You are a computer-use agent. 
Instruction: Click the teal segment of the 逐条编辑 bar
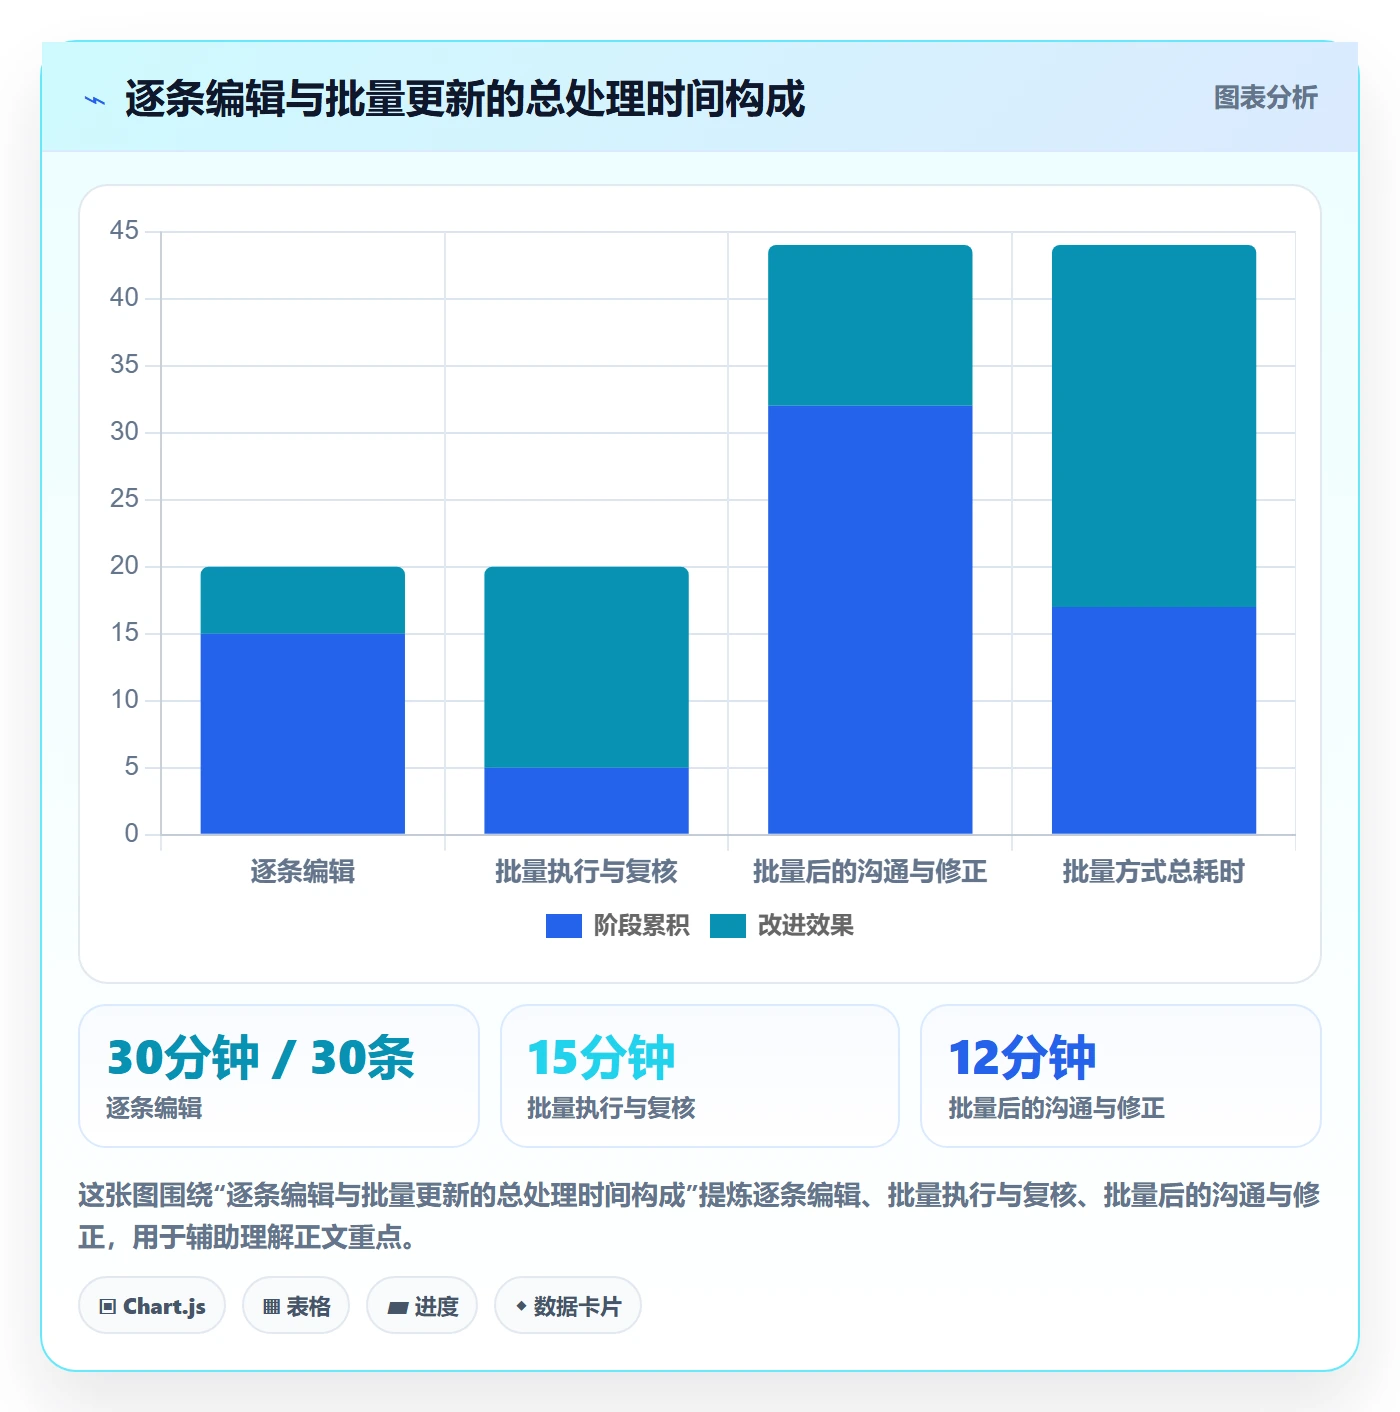coord(303,600)
